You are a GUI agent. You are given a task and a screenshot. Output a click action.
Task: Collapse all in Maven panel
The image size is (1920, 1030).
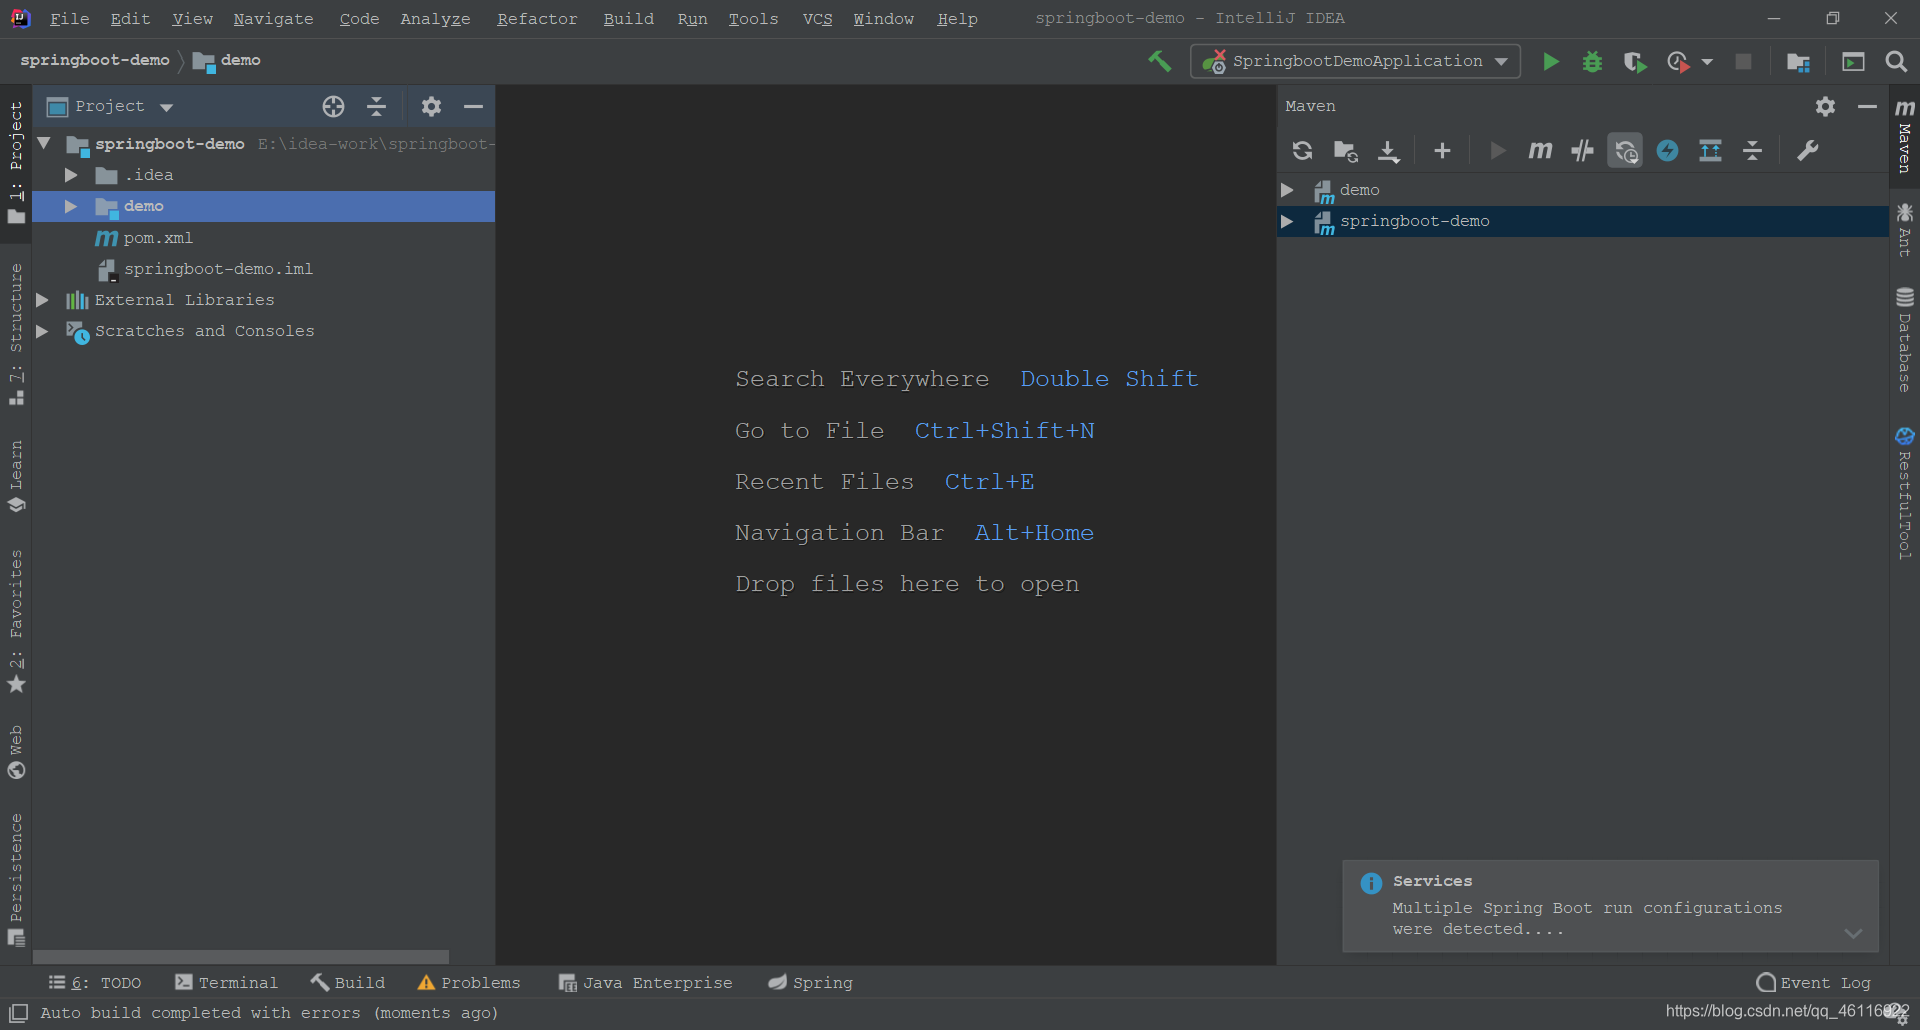pos(1752,151)
